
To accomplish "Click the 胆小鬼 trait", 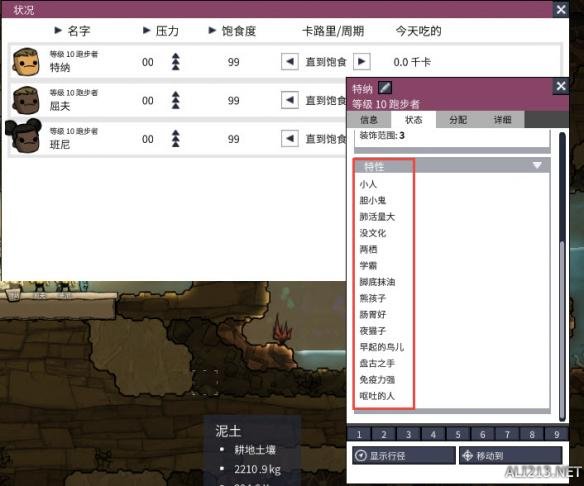I will coord(373,200).
